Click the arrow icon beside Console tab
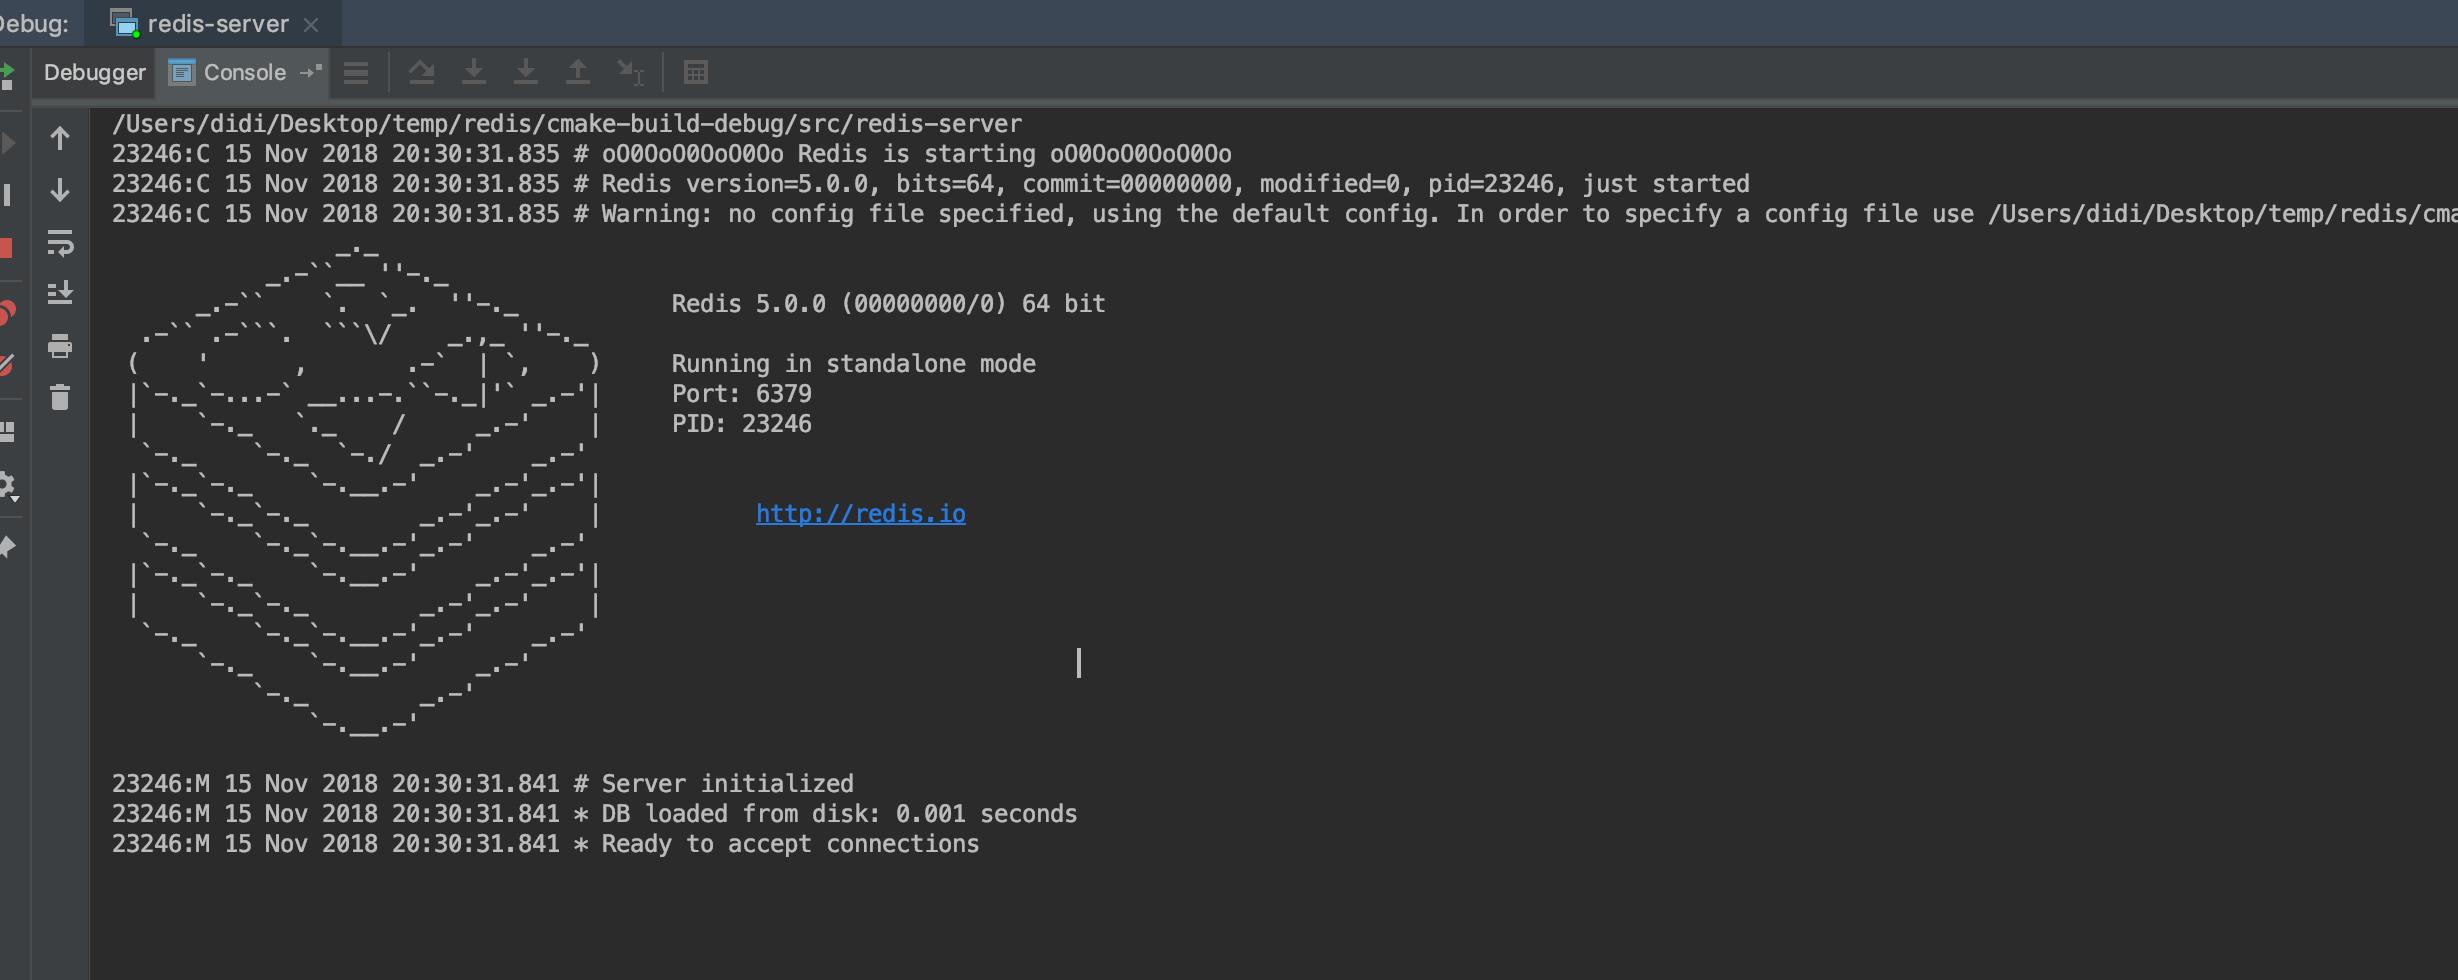2458x980 pixels. click(x=311, y=72)
